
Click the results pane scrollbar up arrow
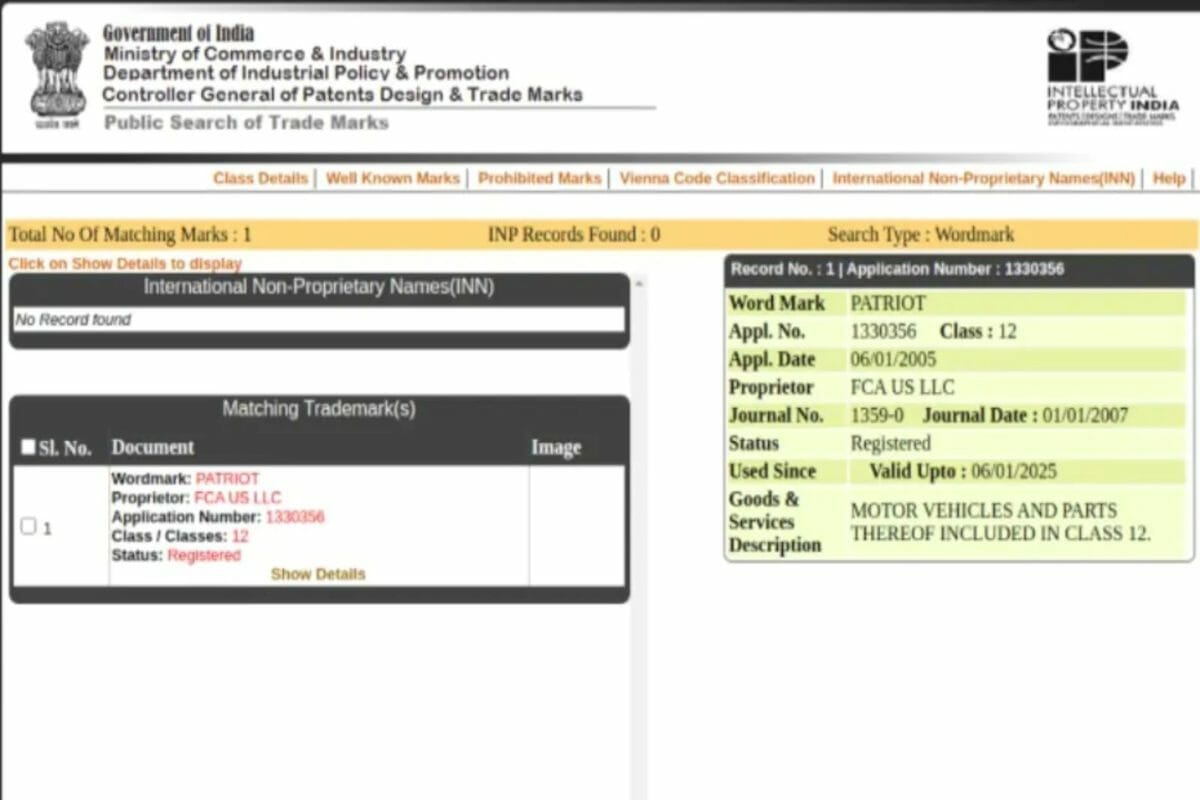[x=639, y=283]
